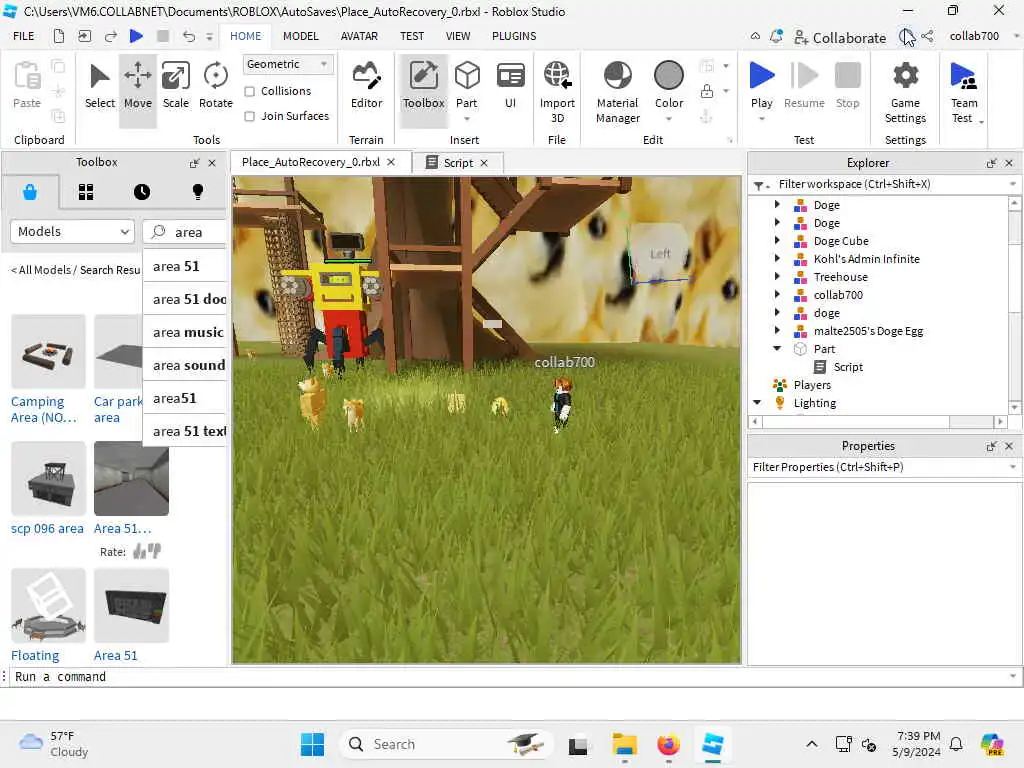Activate the Scale tool
Screen dimensions: 1024x768
(x=176, y=86)
